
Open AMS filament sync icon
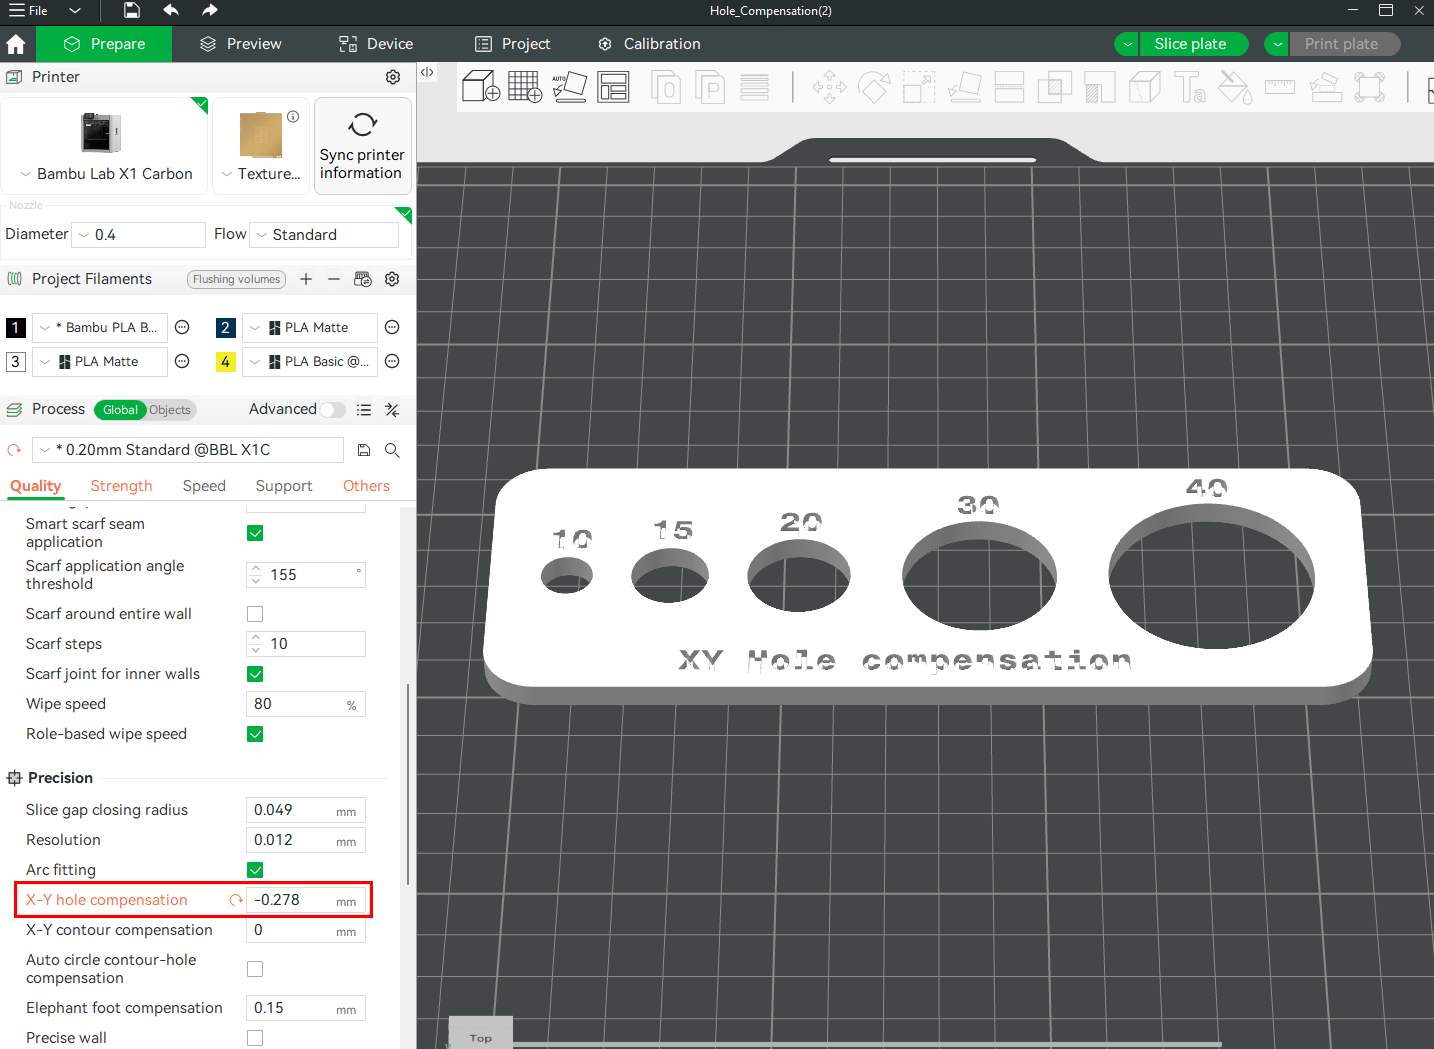363,279
